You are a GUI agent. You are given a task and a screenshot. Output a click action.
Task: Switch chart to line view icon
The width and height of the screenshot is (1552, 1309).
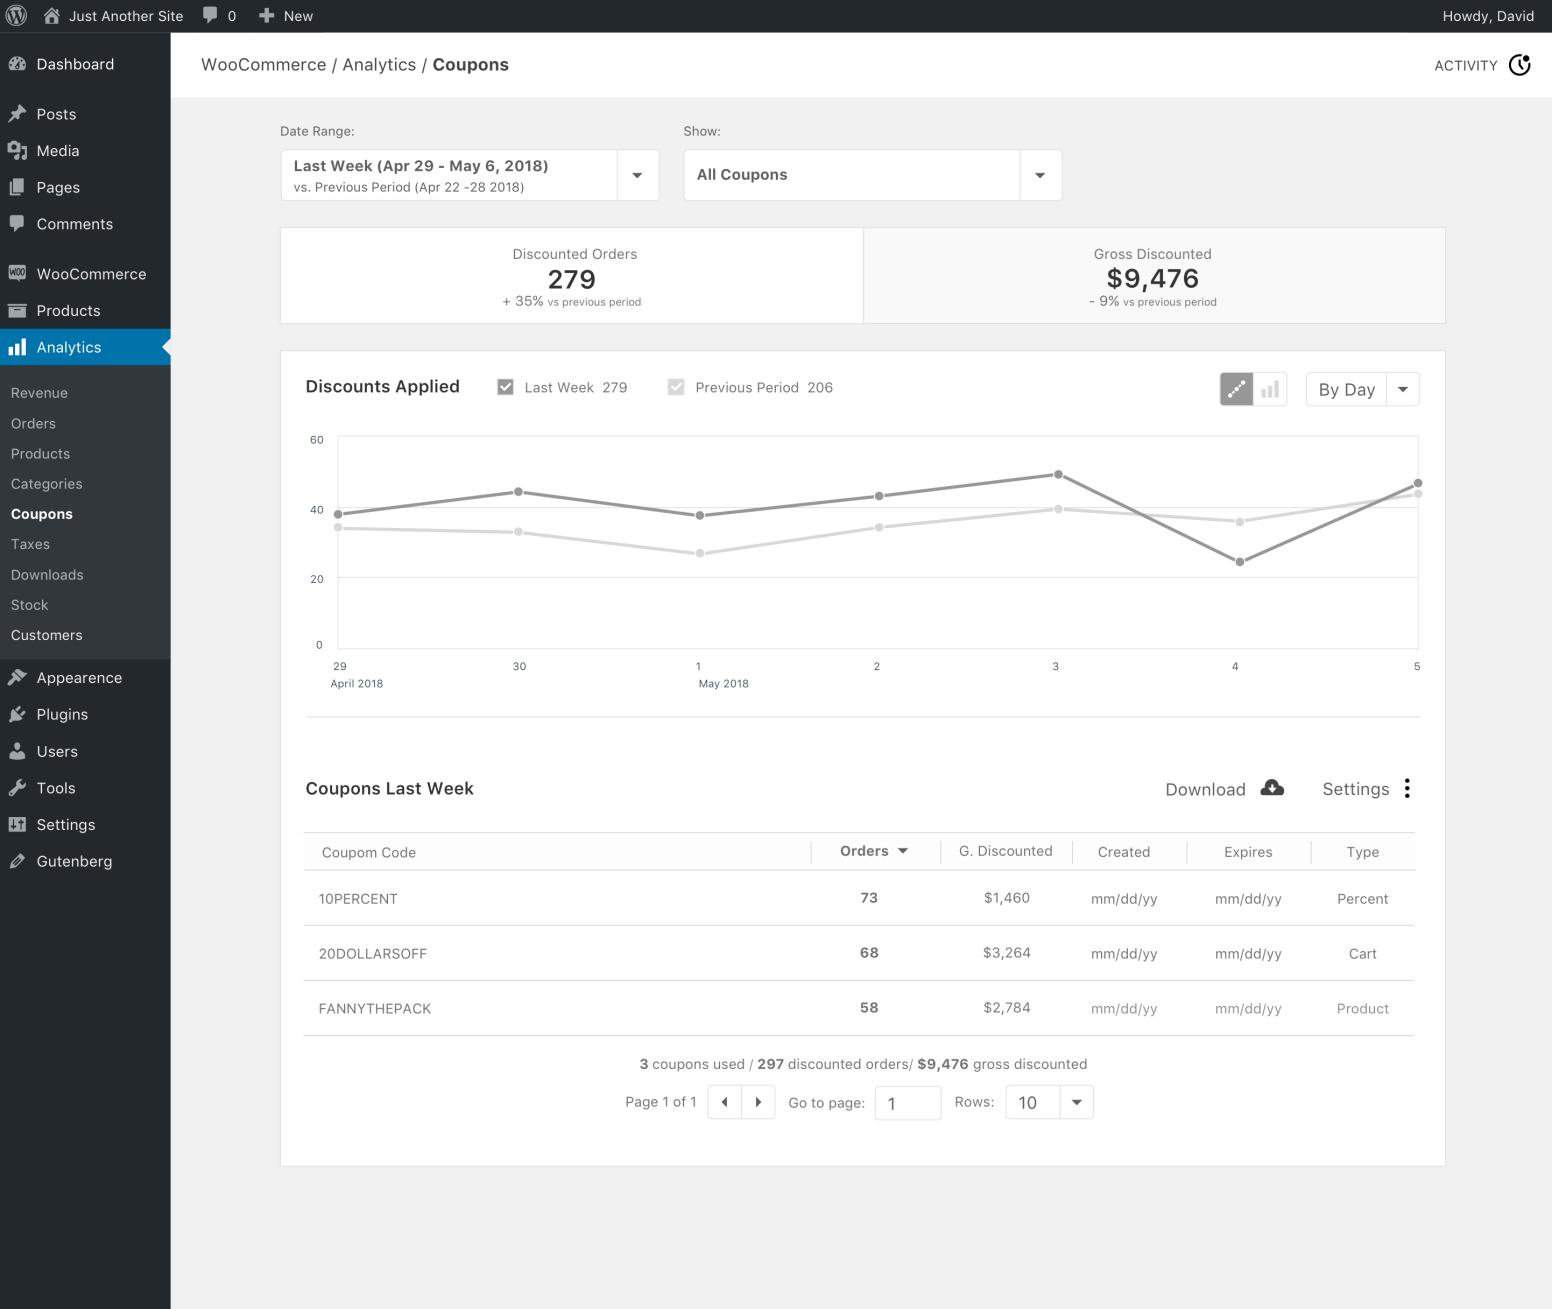[x=1237, y=389]
